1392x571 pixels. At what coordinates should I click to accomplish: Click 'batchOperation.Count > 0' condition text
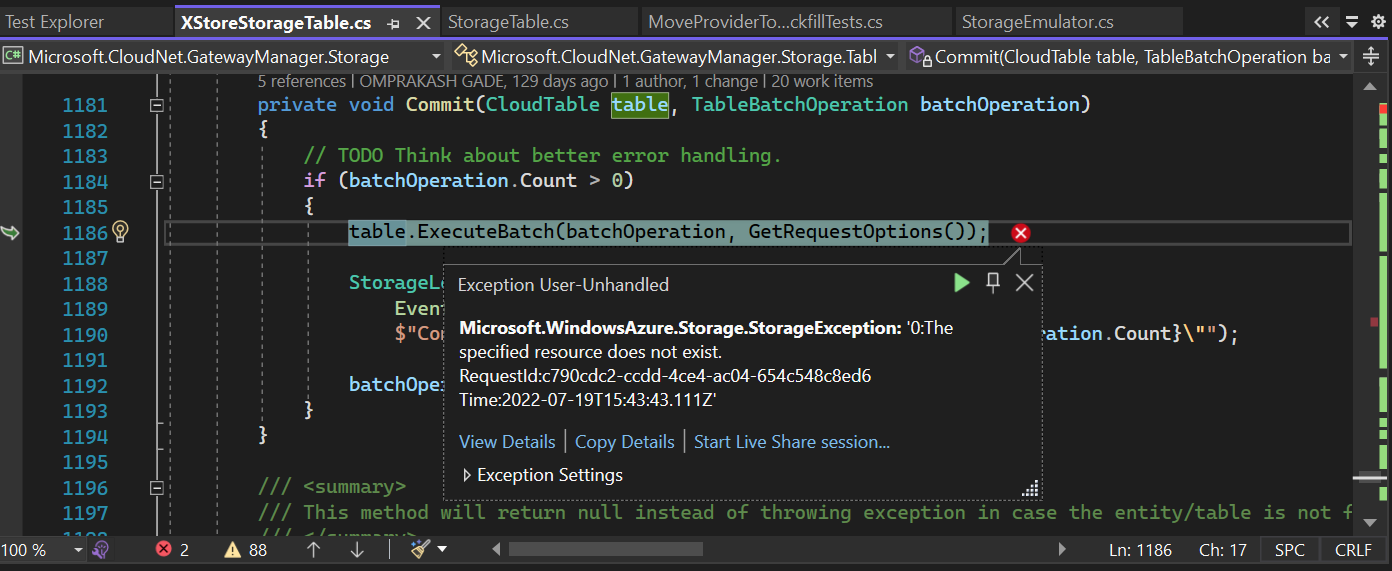click(485, 181)
